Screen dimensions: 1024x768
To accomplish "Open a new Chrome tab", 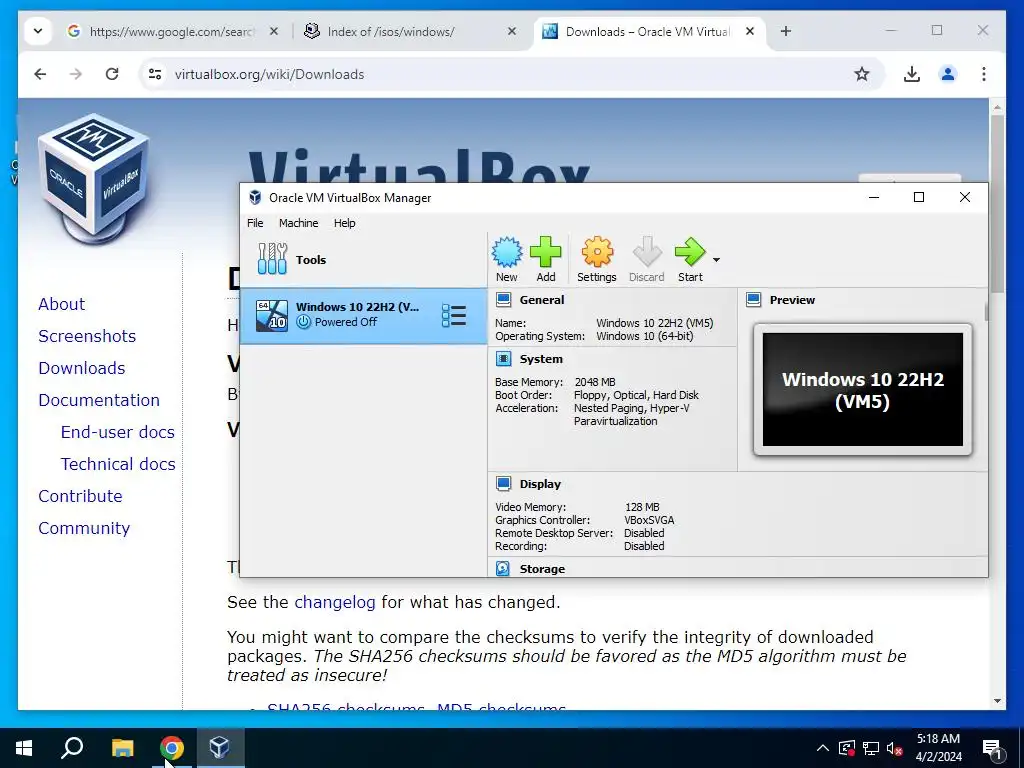I will pos(786,31).
